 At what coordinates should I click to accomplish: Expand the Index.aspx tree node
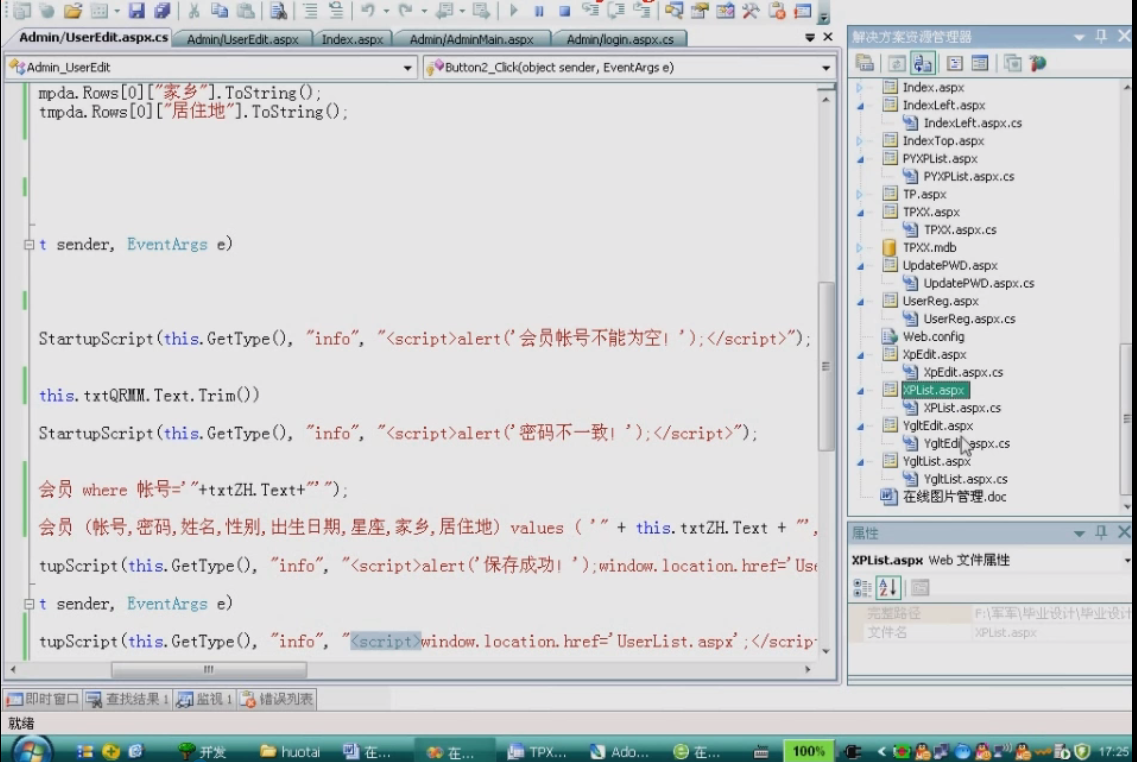point(860,87)
